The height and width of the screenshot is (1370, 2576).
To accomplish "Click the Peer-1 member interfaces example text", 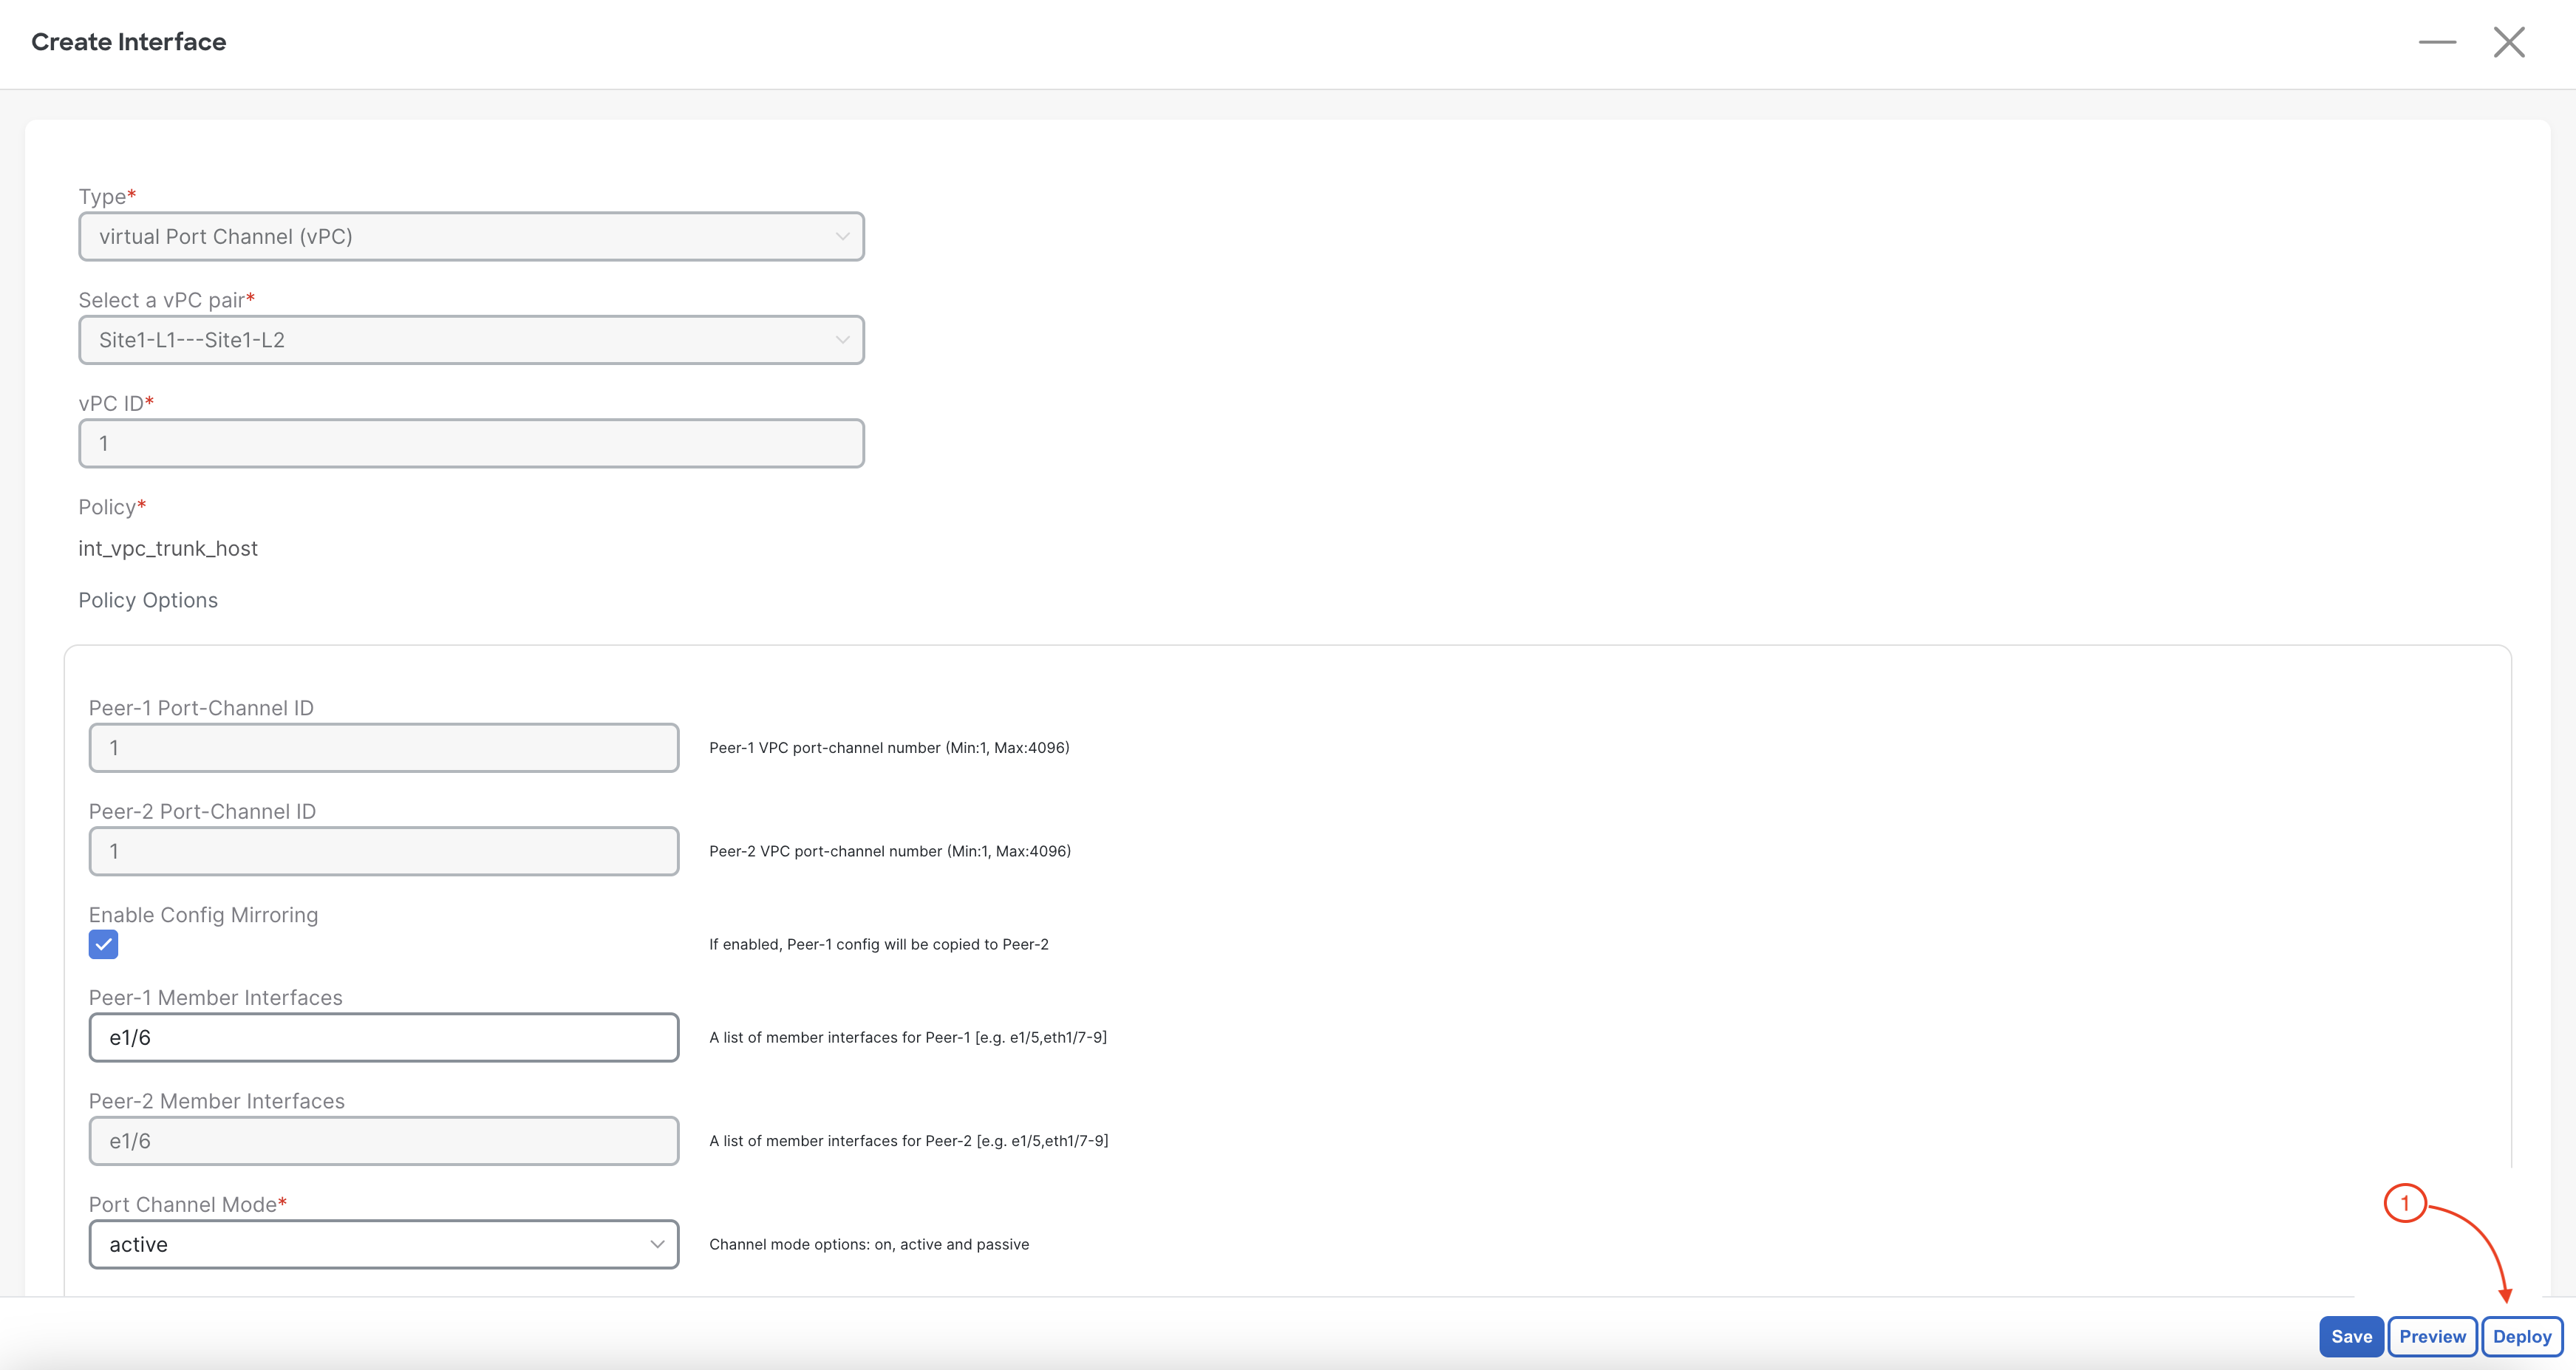I will coord(908,1037).
